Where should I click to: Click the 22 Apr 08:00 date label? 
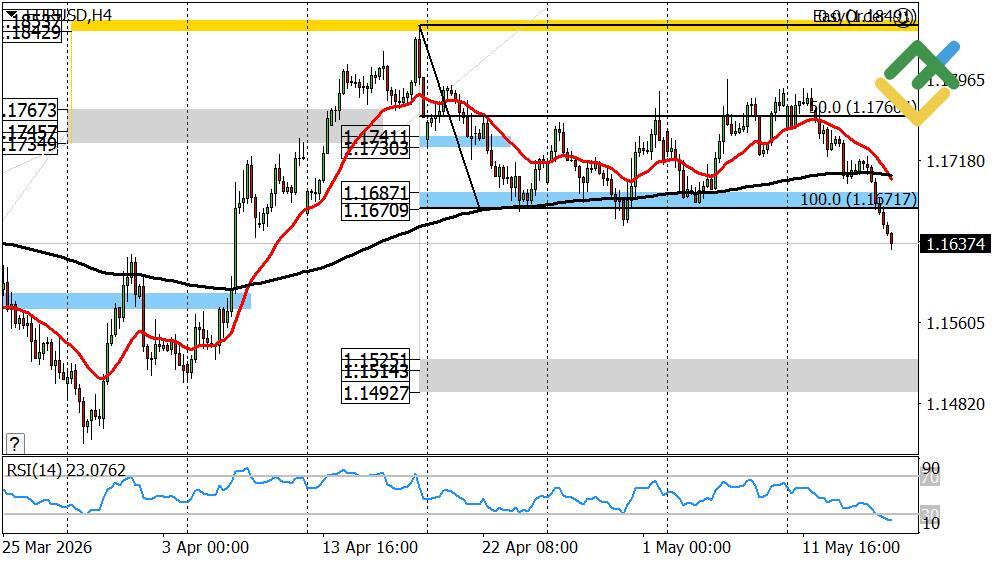click(529, 547)
